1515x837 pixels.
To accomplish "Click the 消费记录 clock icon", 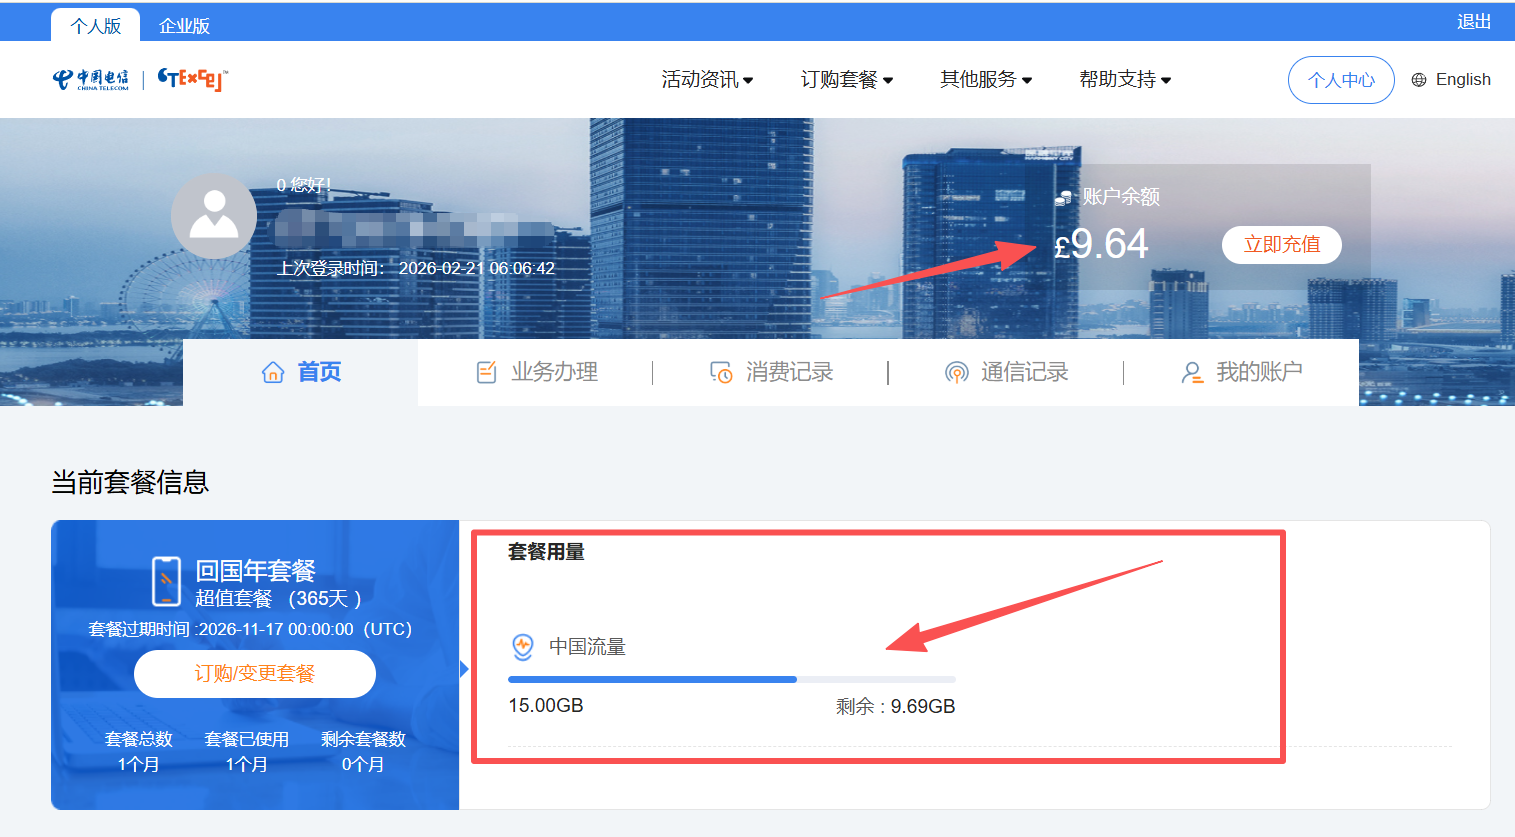I will coord(721,373).
